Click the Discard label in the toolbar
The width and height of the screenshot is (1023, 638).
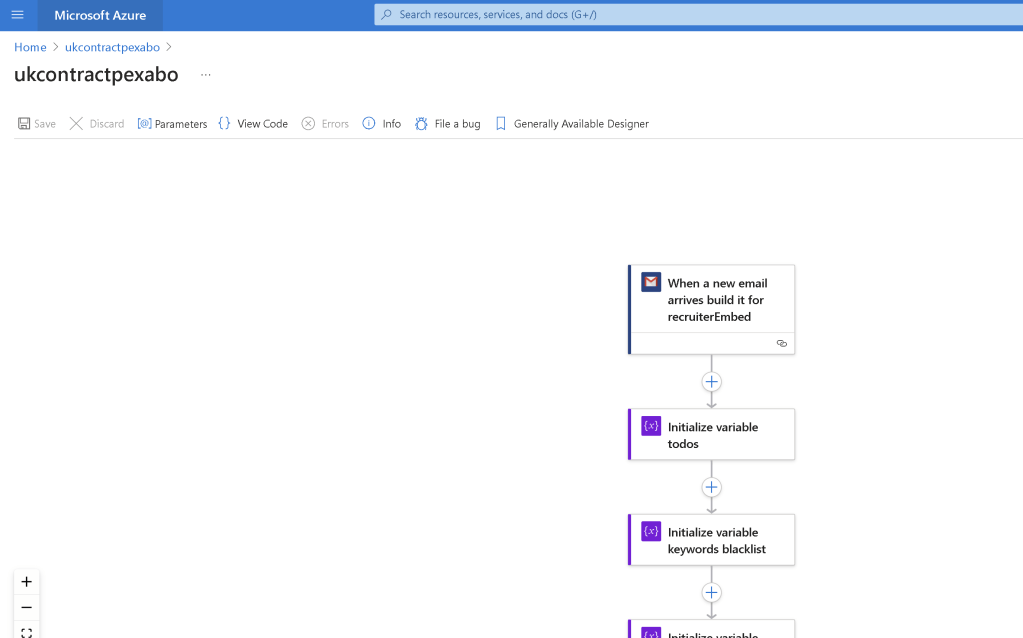click(107, 123)
